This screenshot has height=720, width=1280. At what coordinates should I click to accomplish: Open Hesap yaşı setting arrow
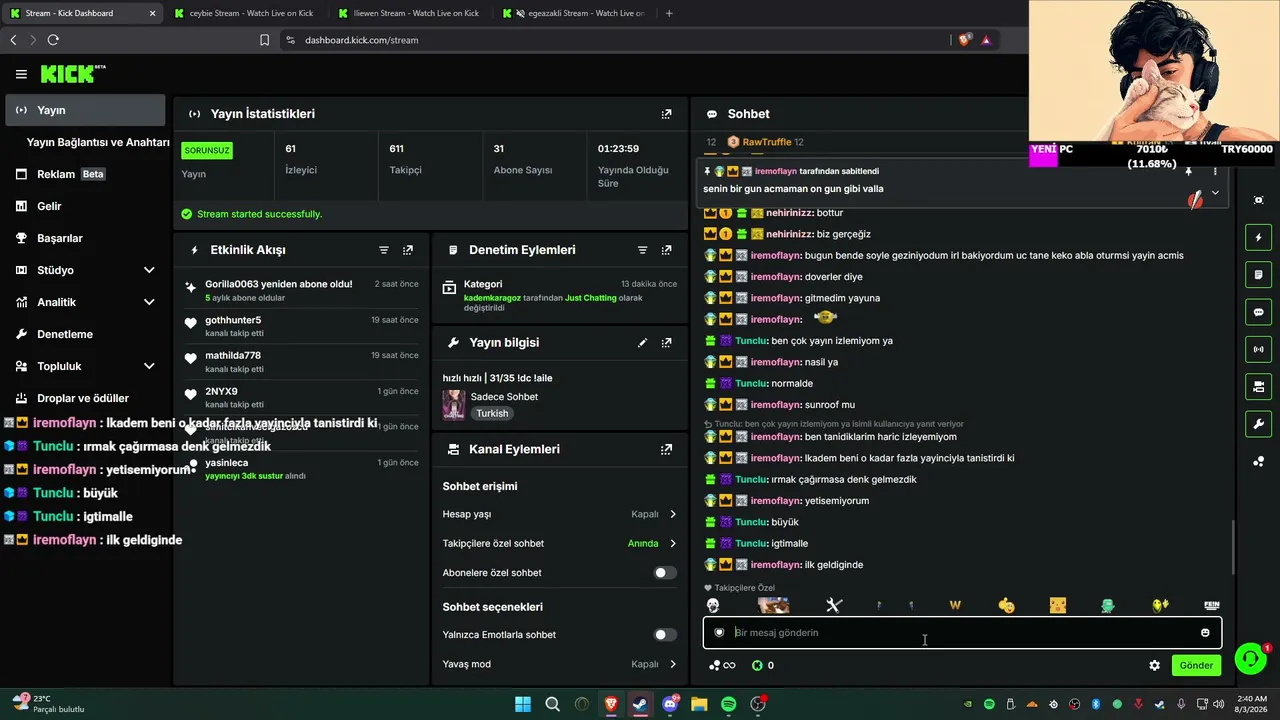pyautogui.click(x=672, y=514)
